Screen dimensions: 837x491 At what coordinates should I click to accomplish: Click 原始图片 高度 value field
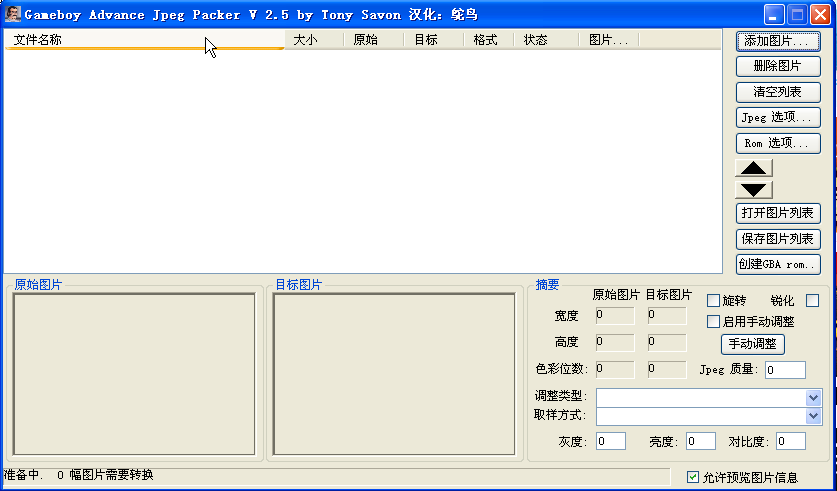(615, 343)
